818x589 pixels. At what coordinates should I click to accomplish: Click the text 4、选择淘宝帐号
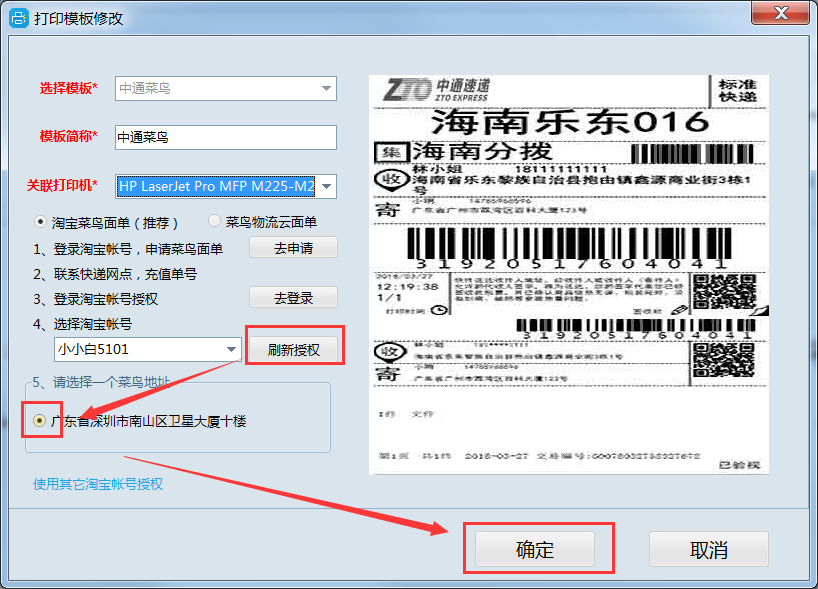(x=82, y=324)
